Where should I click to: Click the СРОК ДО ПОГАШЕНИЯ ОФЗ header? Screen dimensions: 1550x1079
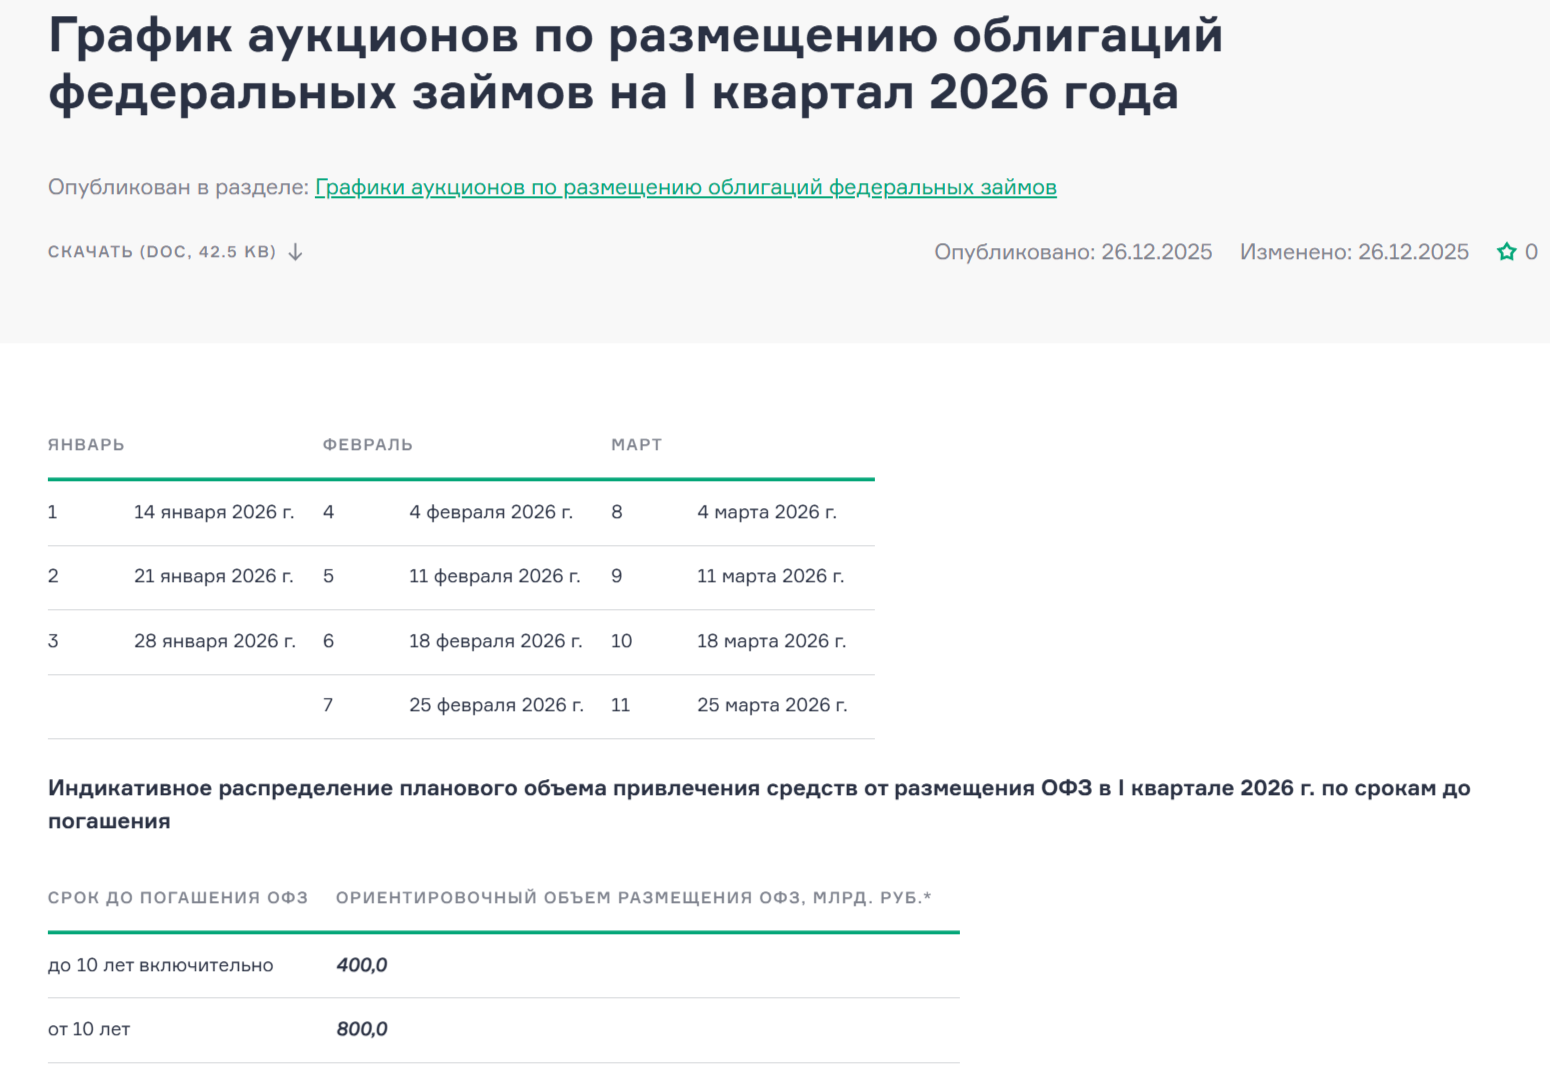pyautogui.click(x=177, y=897)
